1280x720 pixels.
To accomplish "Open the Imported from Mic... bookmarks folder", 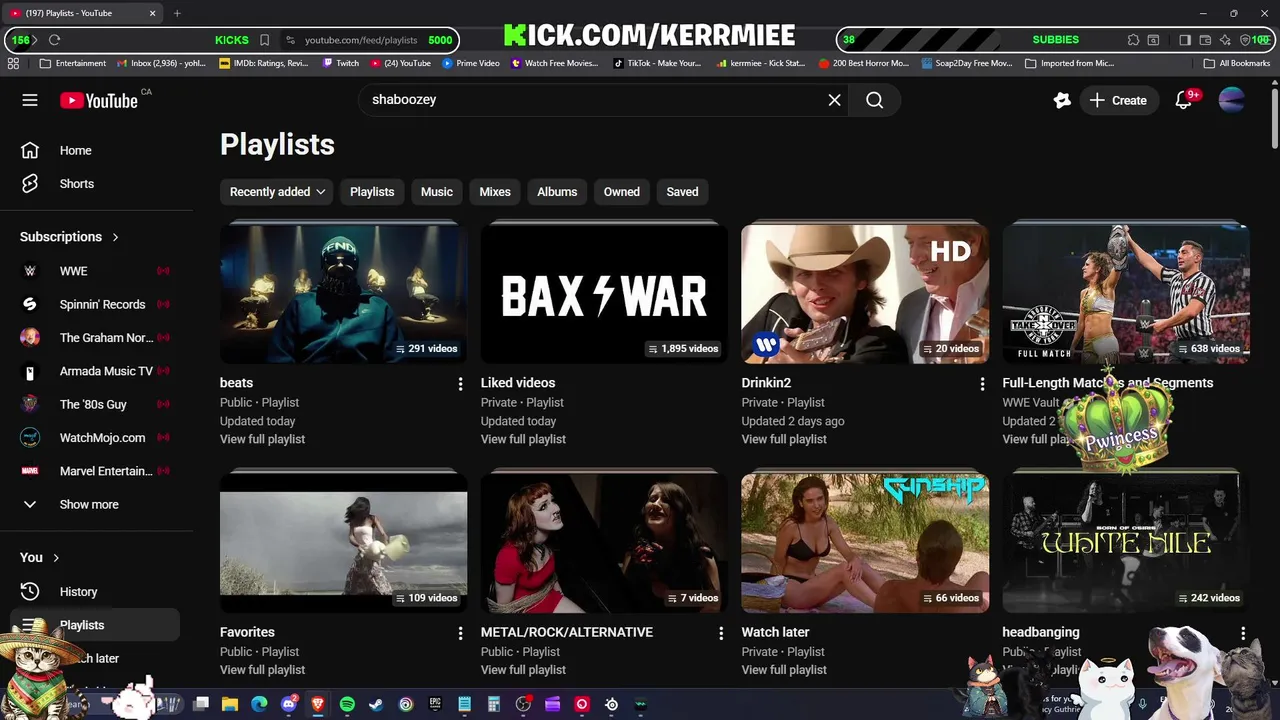I will click(1069, 63).
